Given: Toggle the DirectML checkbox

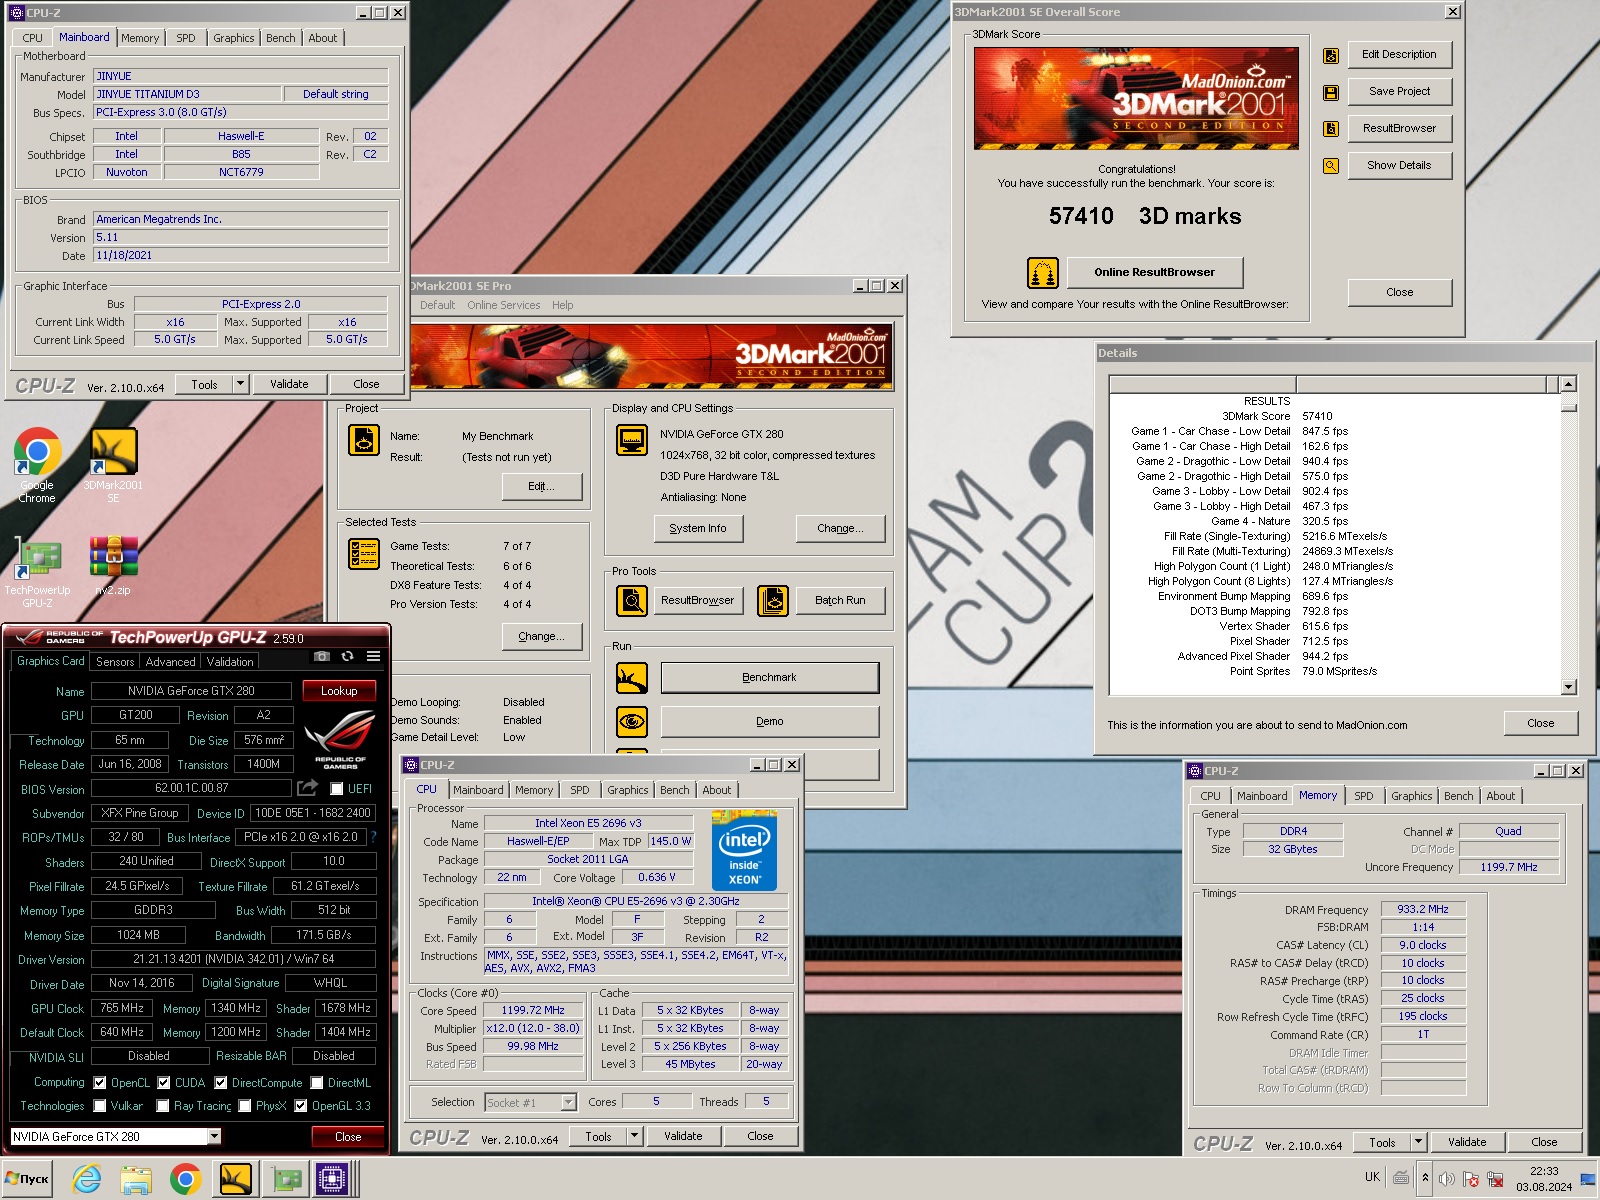Looking at the screenshot, I should click(316, 1083).
